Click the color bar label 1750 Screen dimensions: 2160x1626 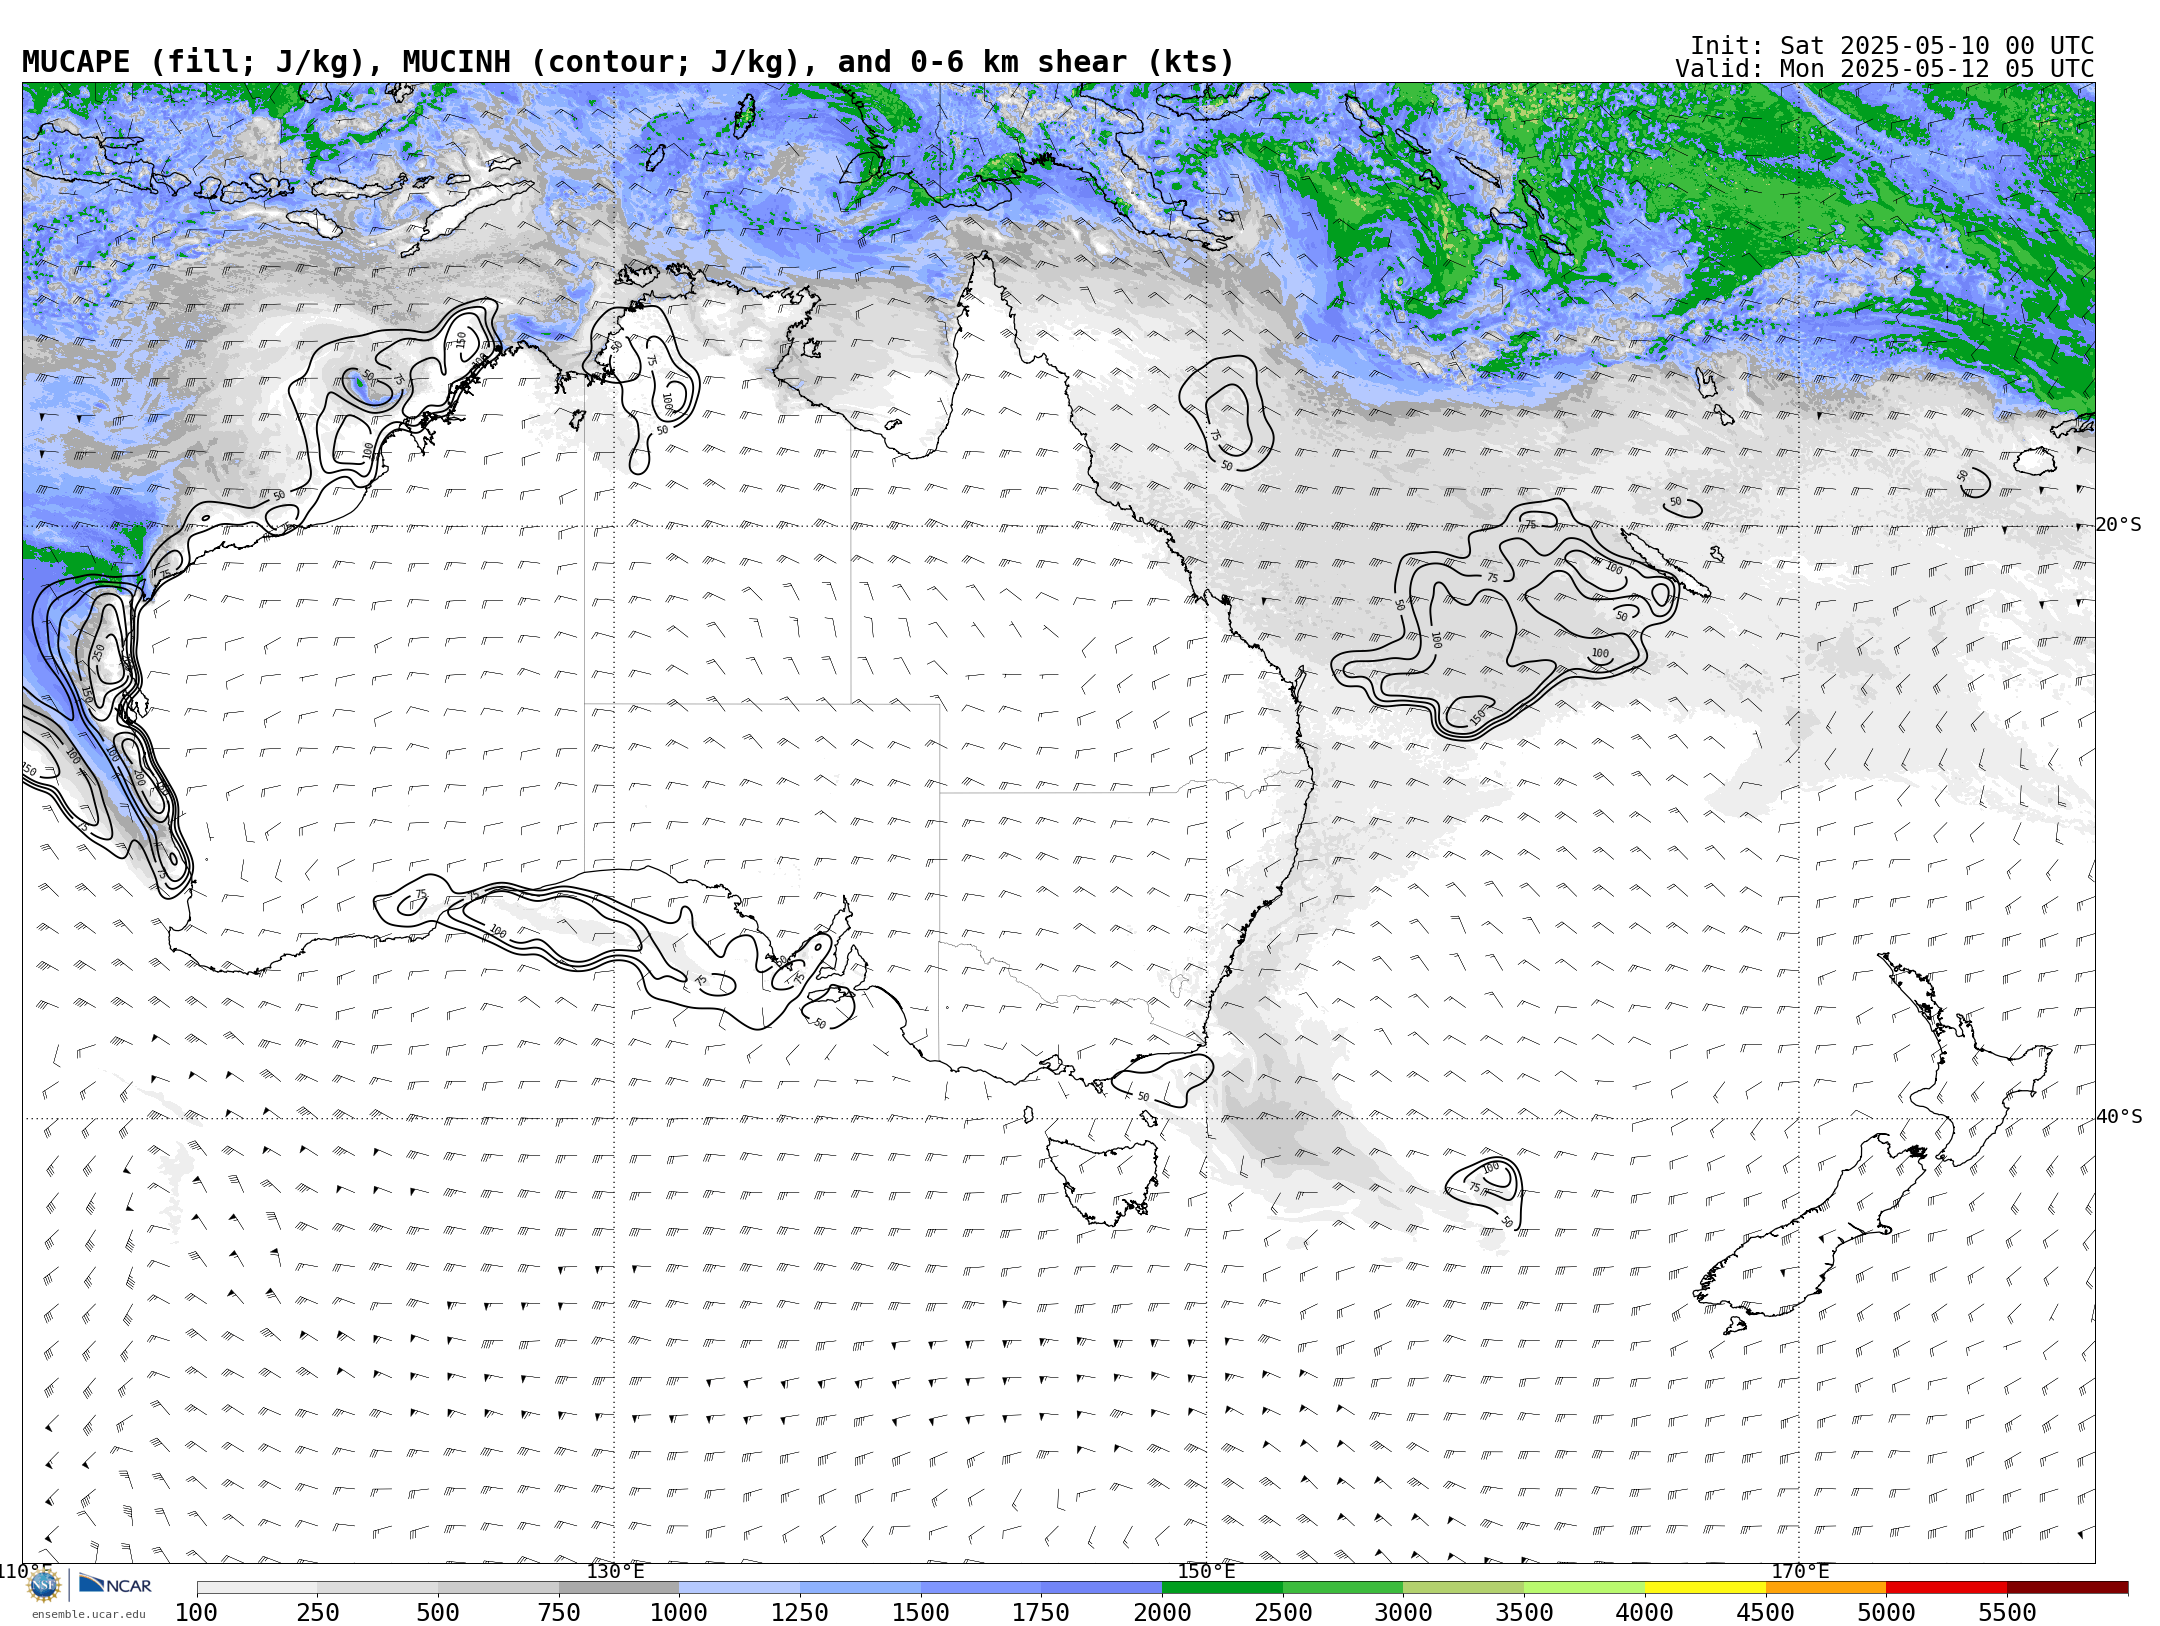[x=1041, y=1613]
